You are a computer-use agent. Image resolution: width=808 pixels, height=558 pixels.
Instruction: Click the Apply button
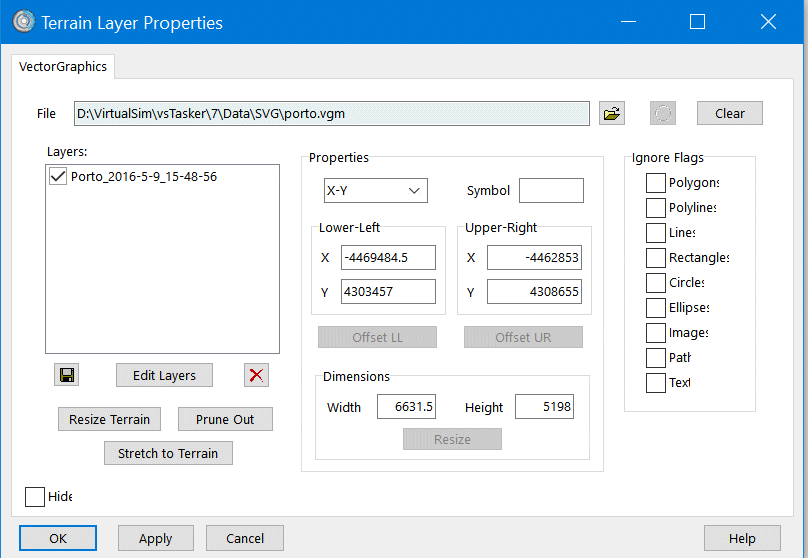click(x=155, y=538)
